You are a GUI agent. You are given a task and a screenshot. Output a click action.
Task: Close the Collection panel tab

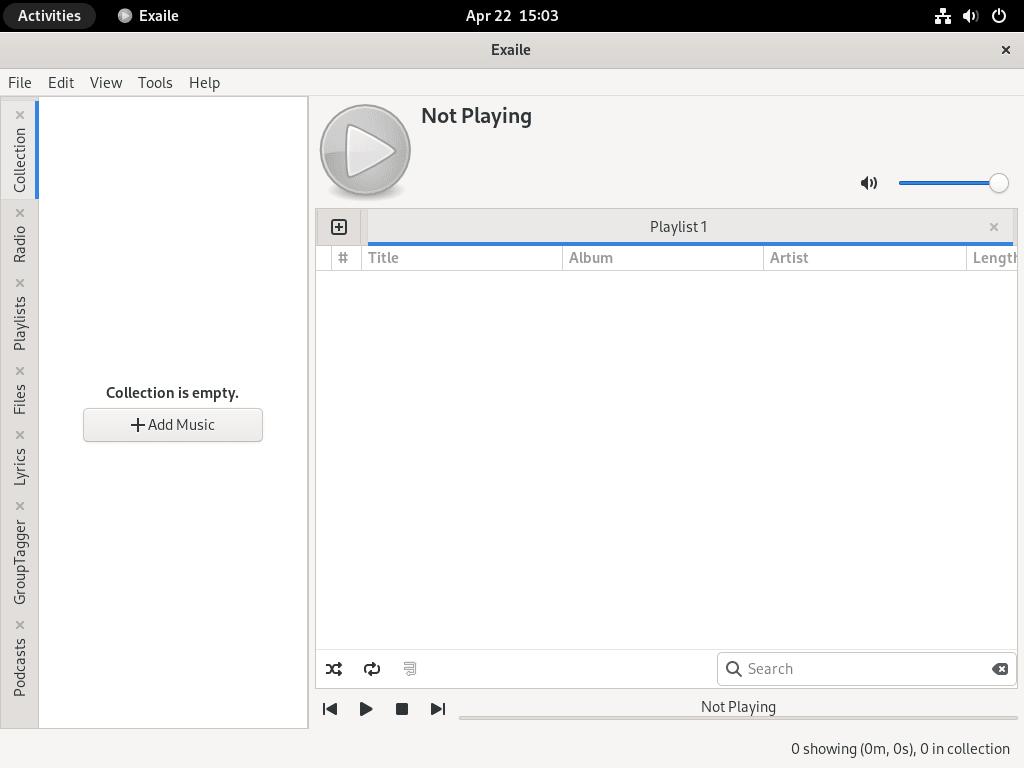click(x=20, y=115)
